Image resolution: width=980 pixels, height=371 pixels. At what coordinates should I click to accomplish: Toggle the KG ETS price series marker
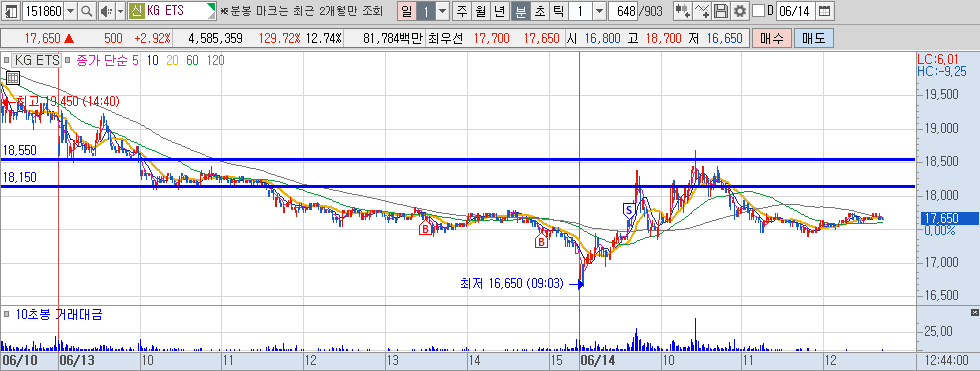6,61
